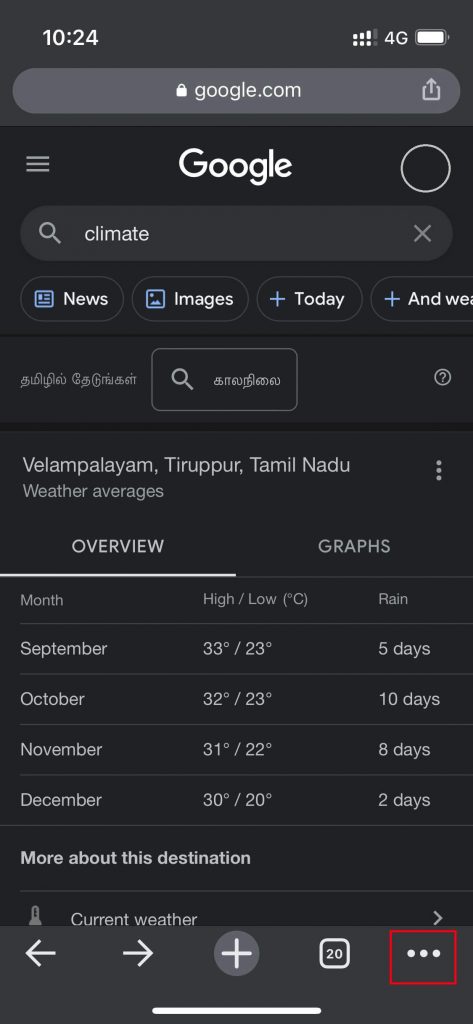The height and width of the screenshot is (1024, 473).
Task: Add the Today chip to search
Action: [x=309, y=299]
